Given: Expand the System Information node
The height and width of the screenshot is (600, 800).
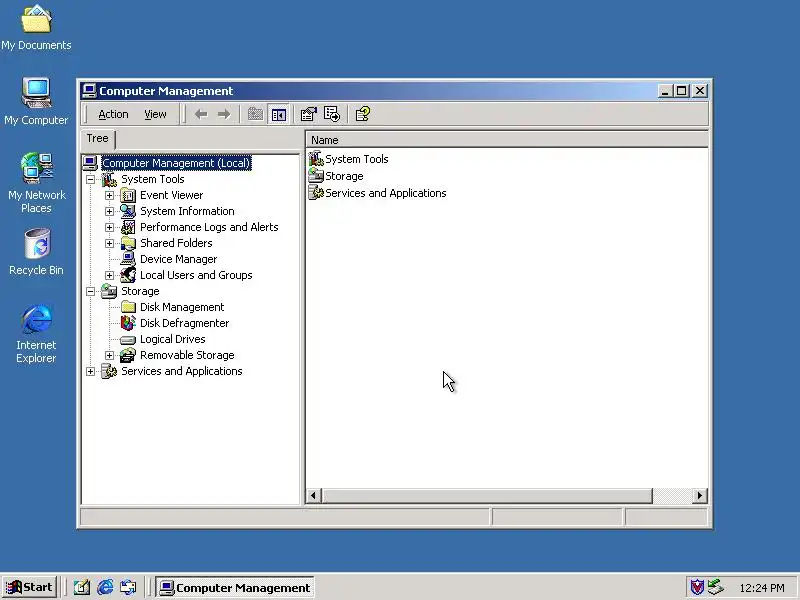Looking at the screenshot, I should (x=109, y=211).
